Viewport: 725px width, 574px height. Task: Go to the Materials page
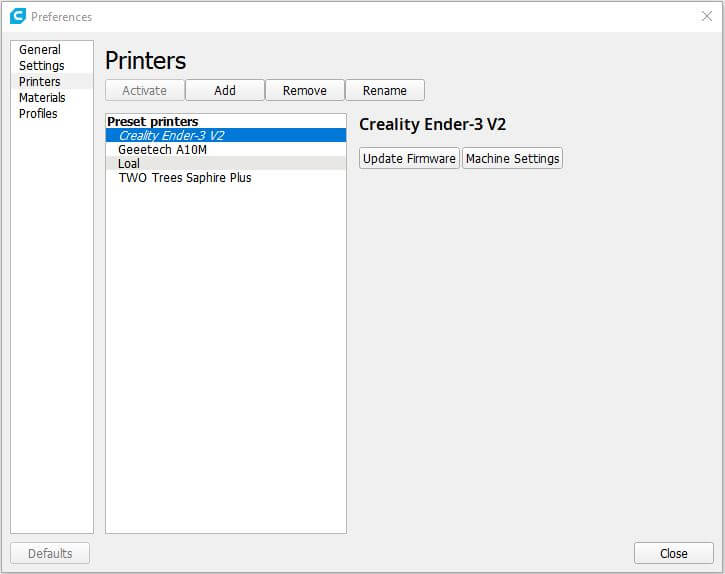[x=42, y=97]
